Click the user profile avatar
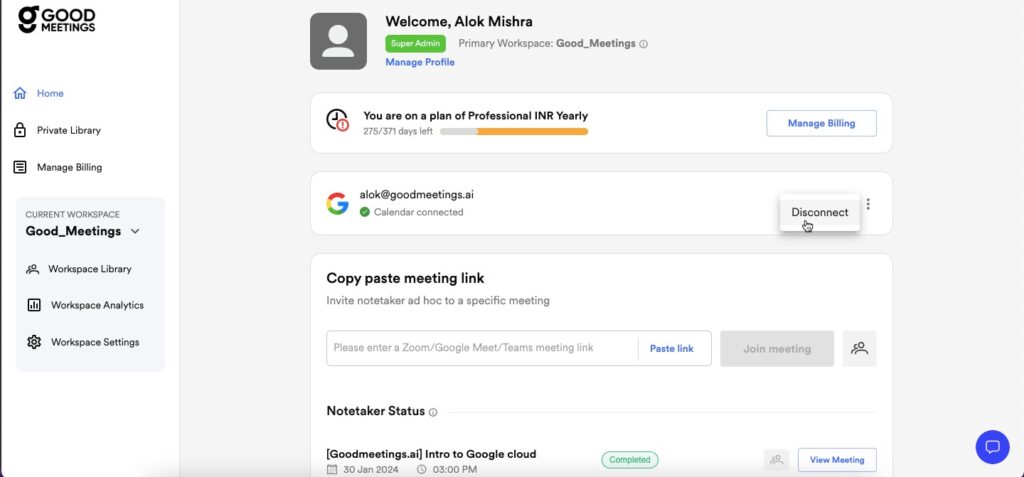Viewport: 1024px width, 477px height. [x=338, y=41]
